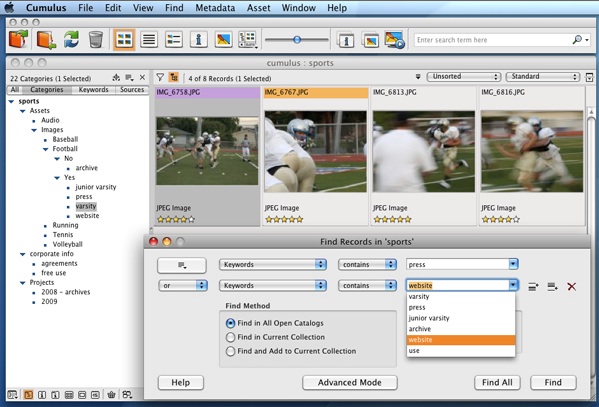Click the Find All button

497,383
